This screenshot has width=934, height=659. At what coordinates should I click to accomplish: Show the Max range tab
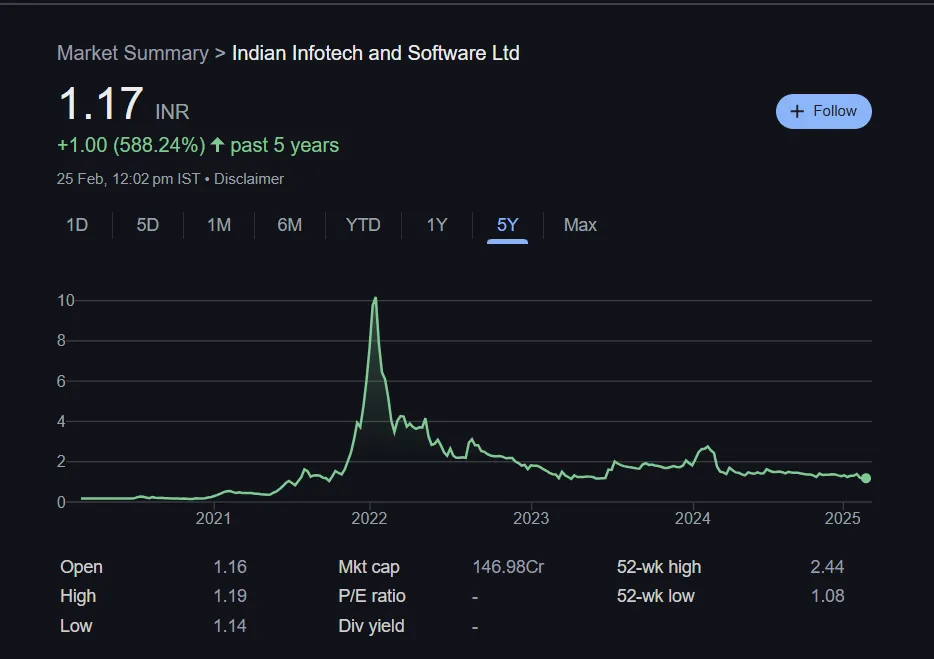tap(580, 225)
